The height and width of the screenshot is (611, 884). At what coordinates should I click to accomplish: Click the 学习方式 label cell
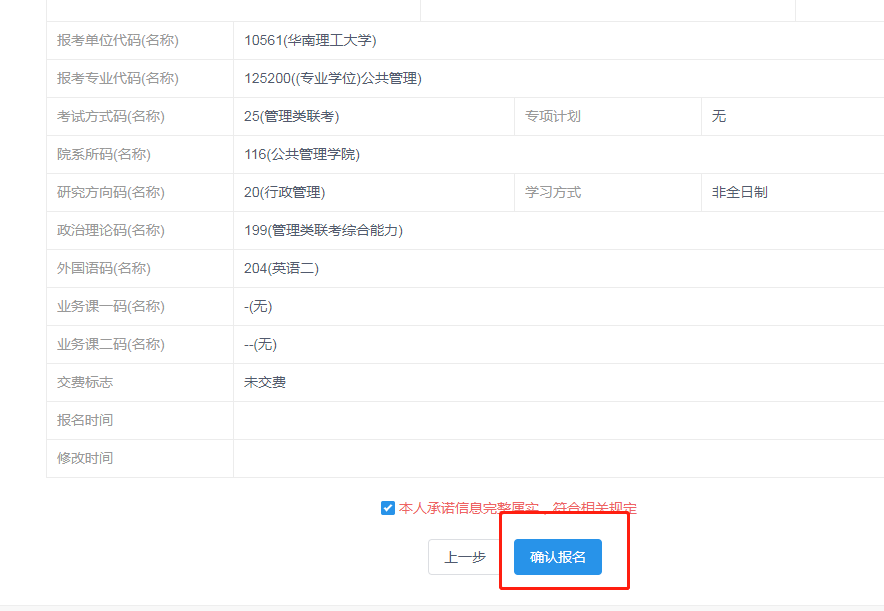click(553, 193)
